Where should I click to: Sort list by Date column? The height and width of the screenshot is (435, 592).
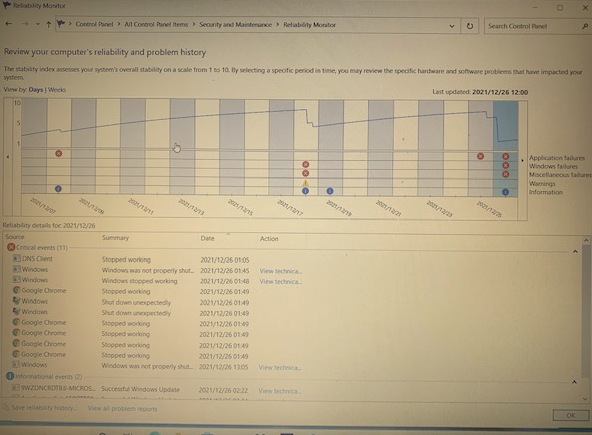click(x=207, y=238)
